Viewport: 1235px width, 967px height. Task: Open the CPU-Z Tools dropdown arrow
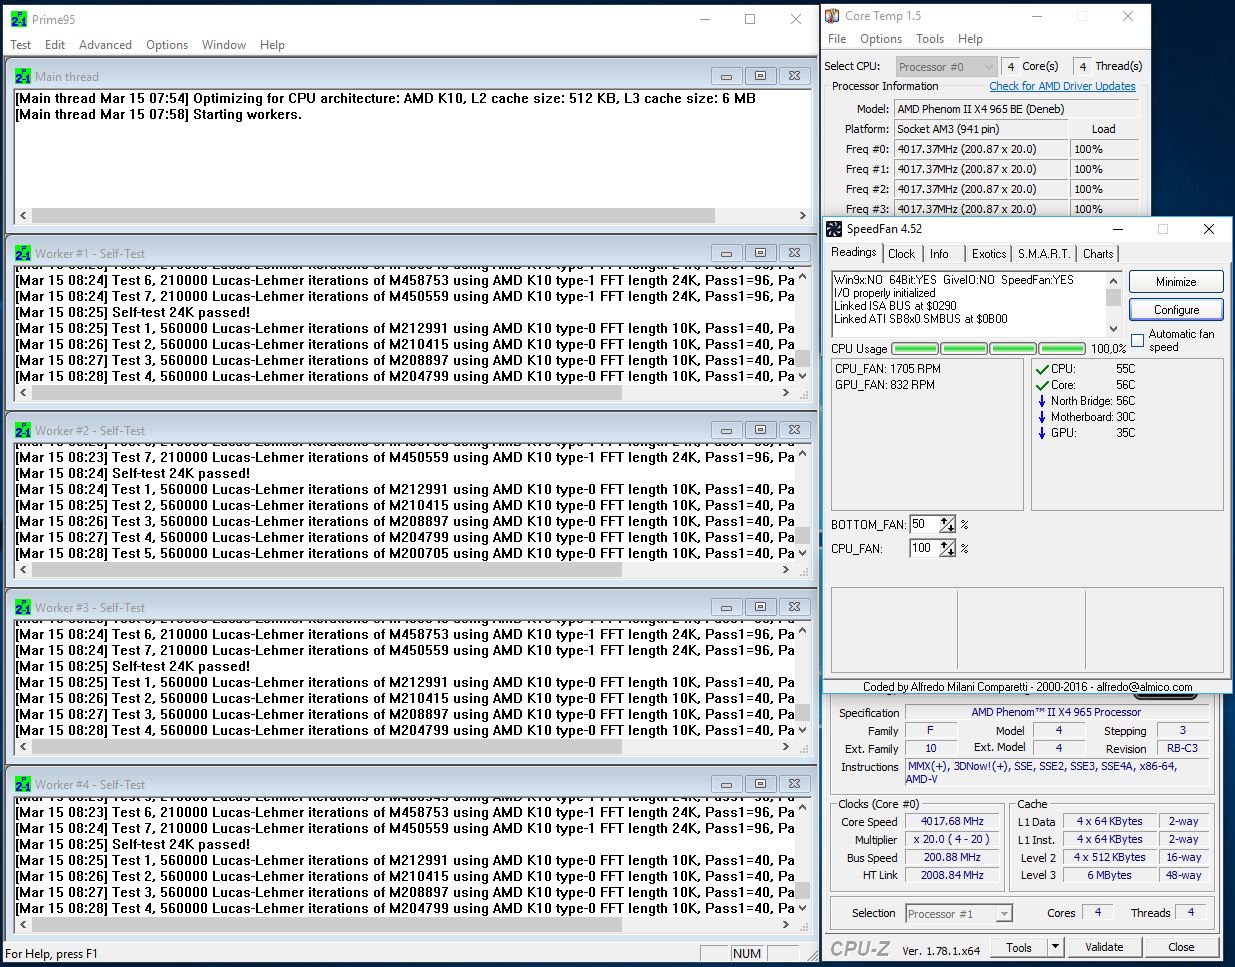[1054, 946]
